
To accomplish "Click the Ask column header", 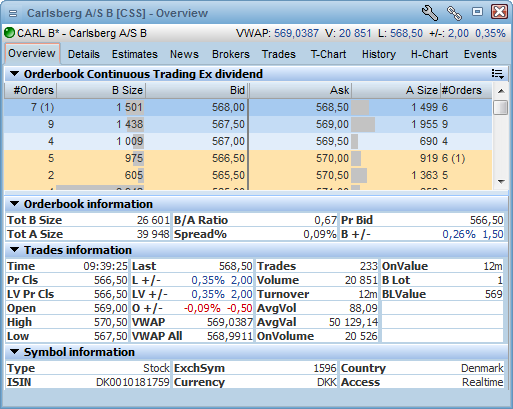I will 300,90.
